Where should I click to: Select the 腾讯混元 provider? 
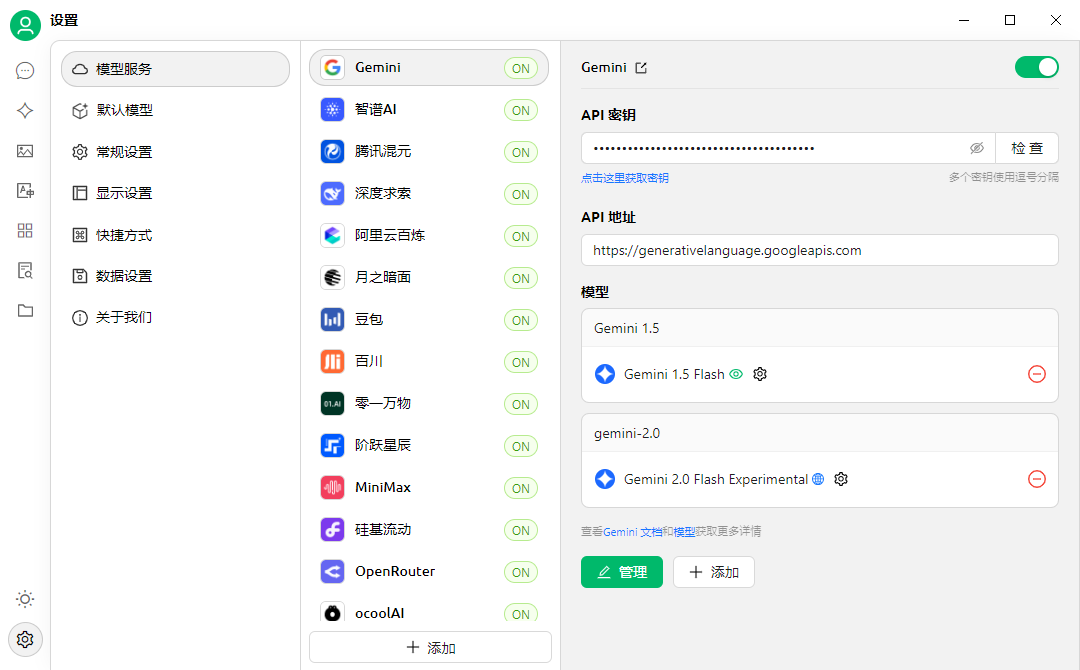click(428, 151)
